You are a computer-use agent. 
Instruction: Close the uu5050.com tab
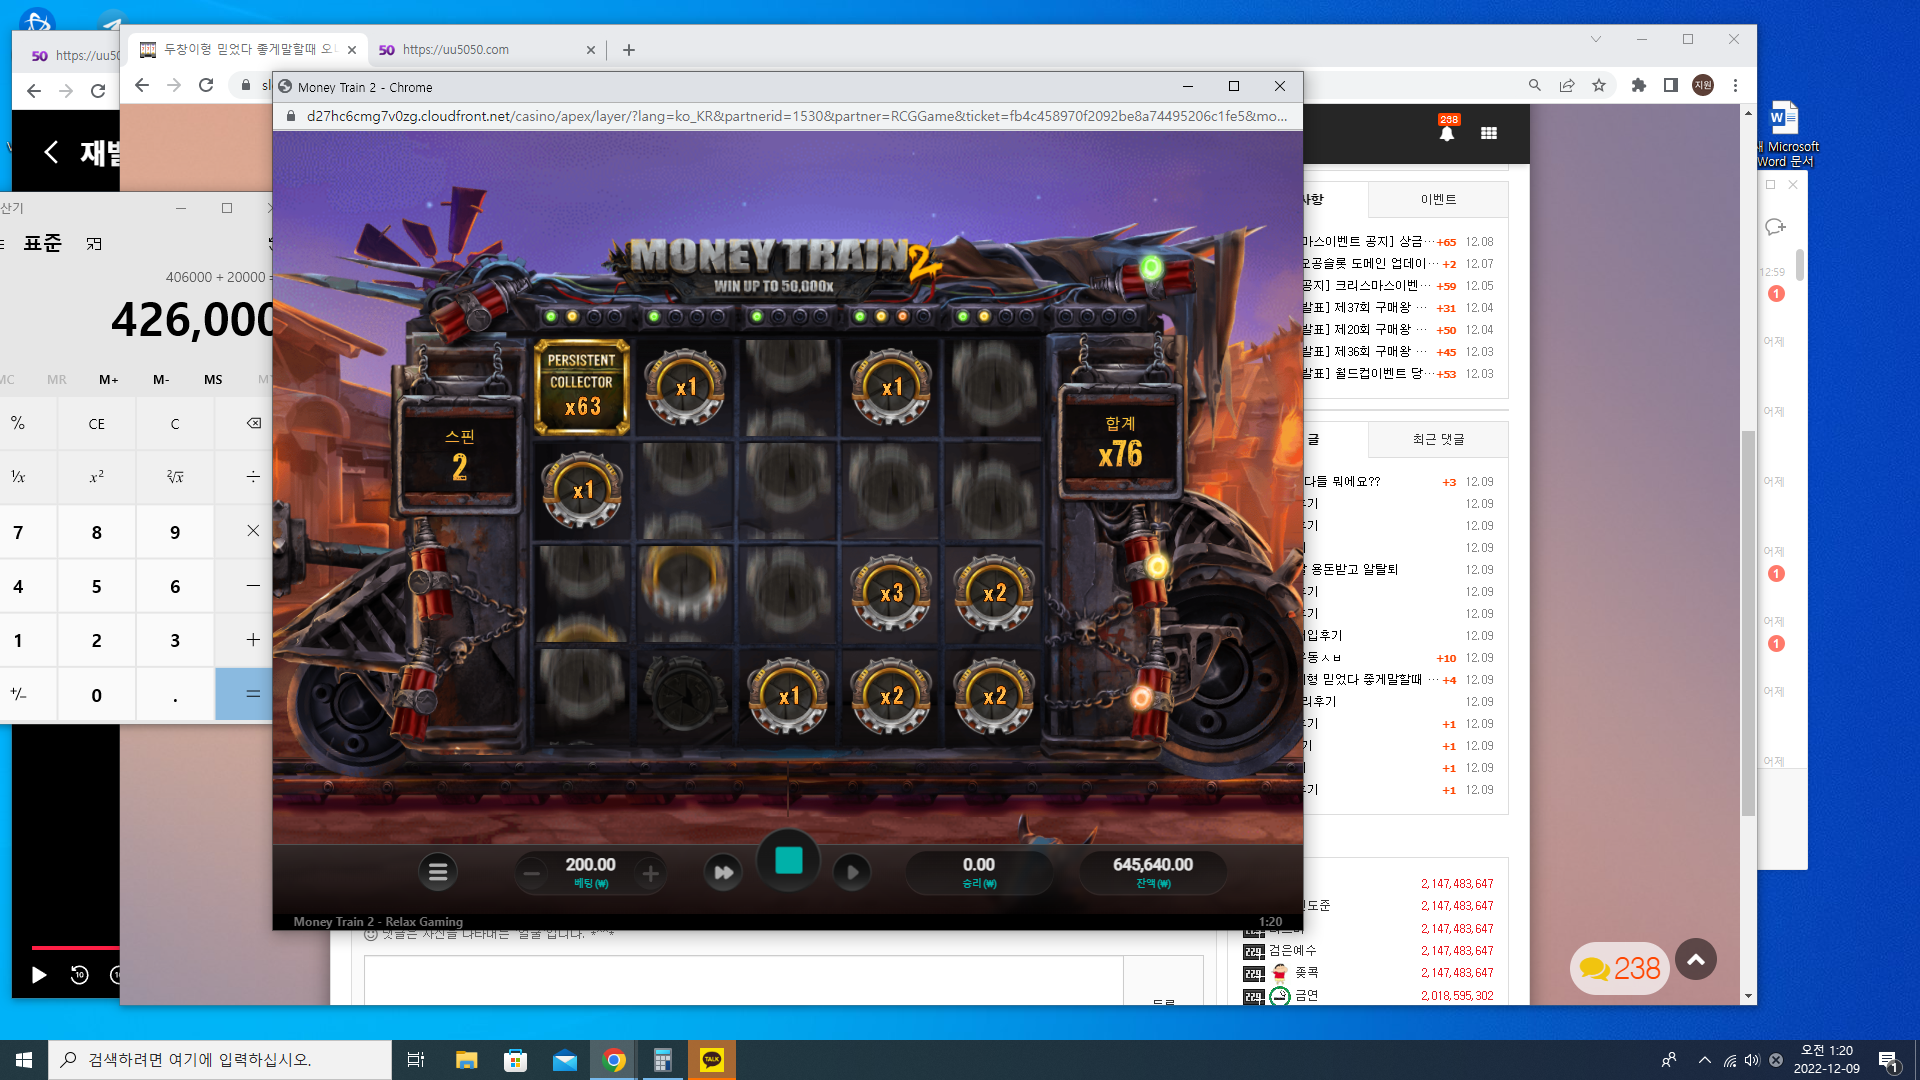(590, 50)
